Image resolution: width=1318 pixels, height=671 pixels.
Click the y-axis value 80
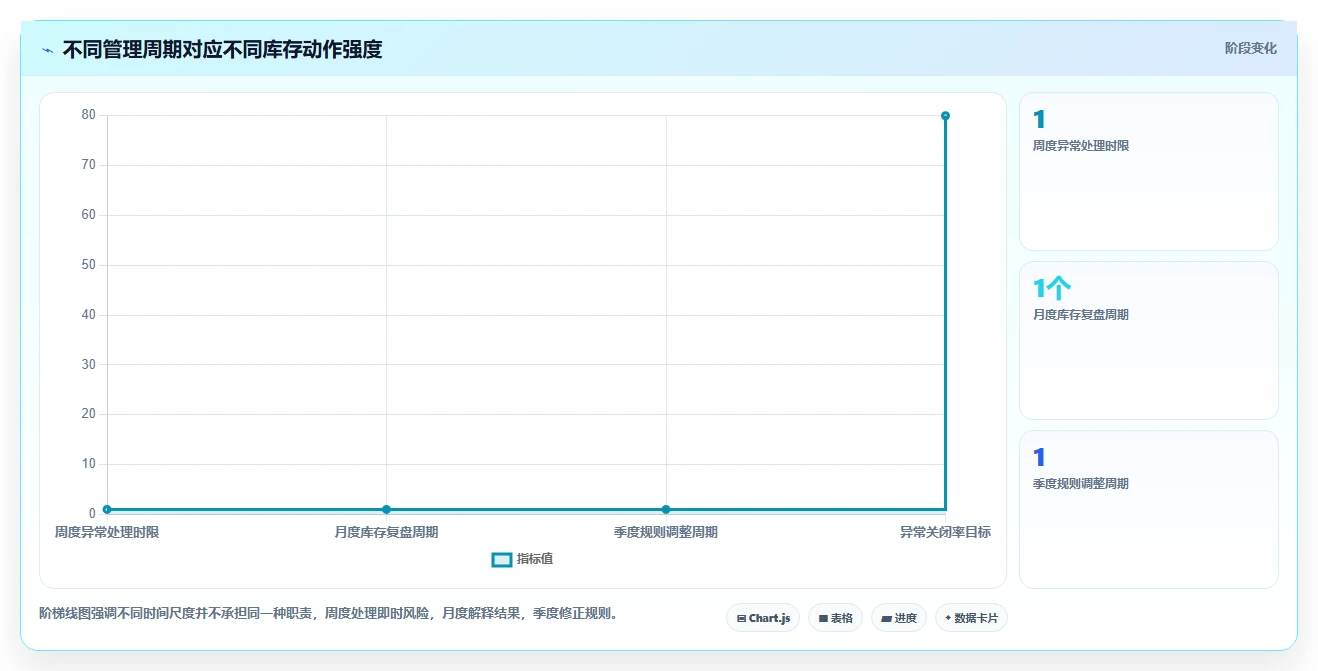pyautogui.click(x=89, y=115)
